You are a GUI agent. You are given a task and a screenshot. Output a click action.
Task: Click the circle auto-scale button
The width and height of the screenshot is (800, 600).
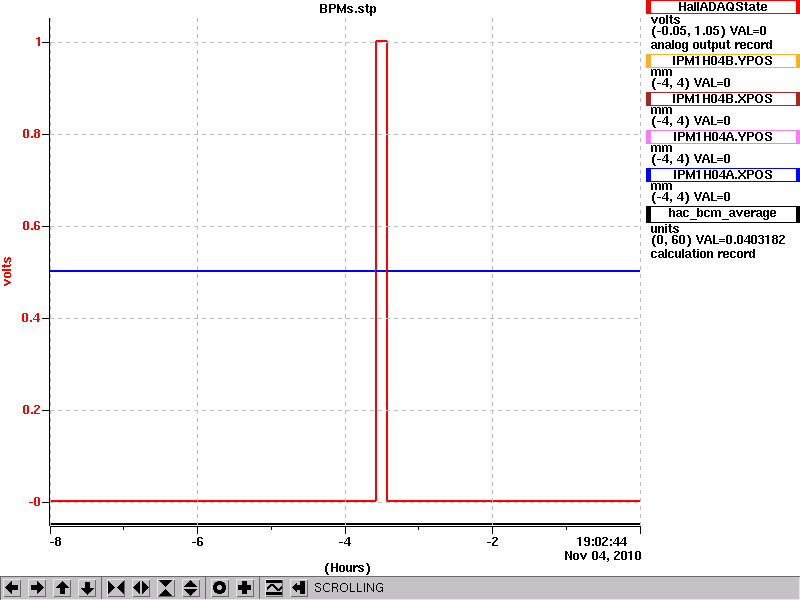pyautogui.click(x=220, y=588)
